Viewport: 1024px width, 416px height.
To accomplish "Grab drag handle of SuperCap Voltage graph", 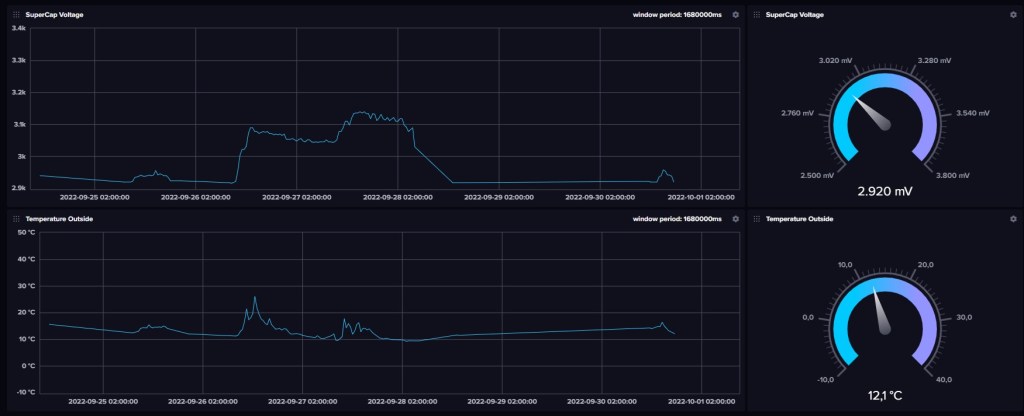I will (x=15, y=15).
